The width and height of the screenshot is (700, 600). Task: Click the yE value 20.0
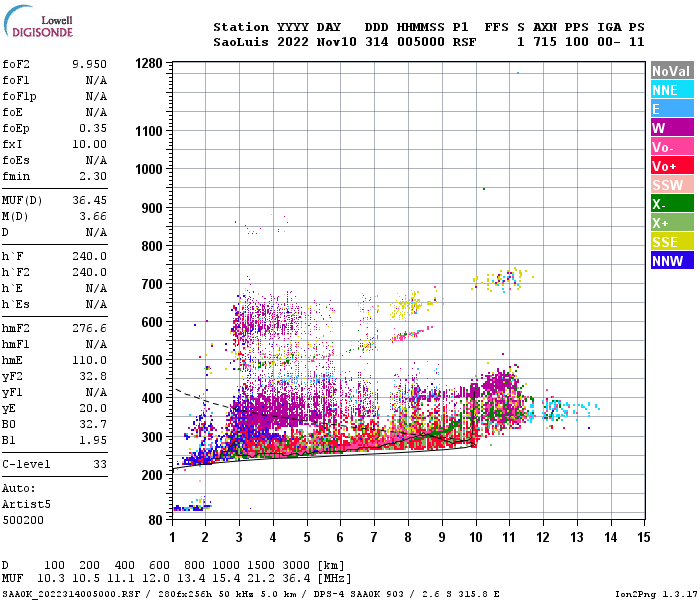tap(93, 408)
